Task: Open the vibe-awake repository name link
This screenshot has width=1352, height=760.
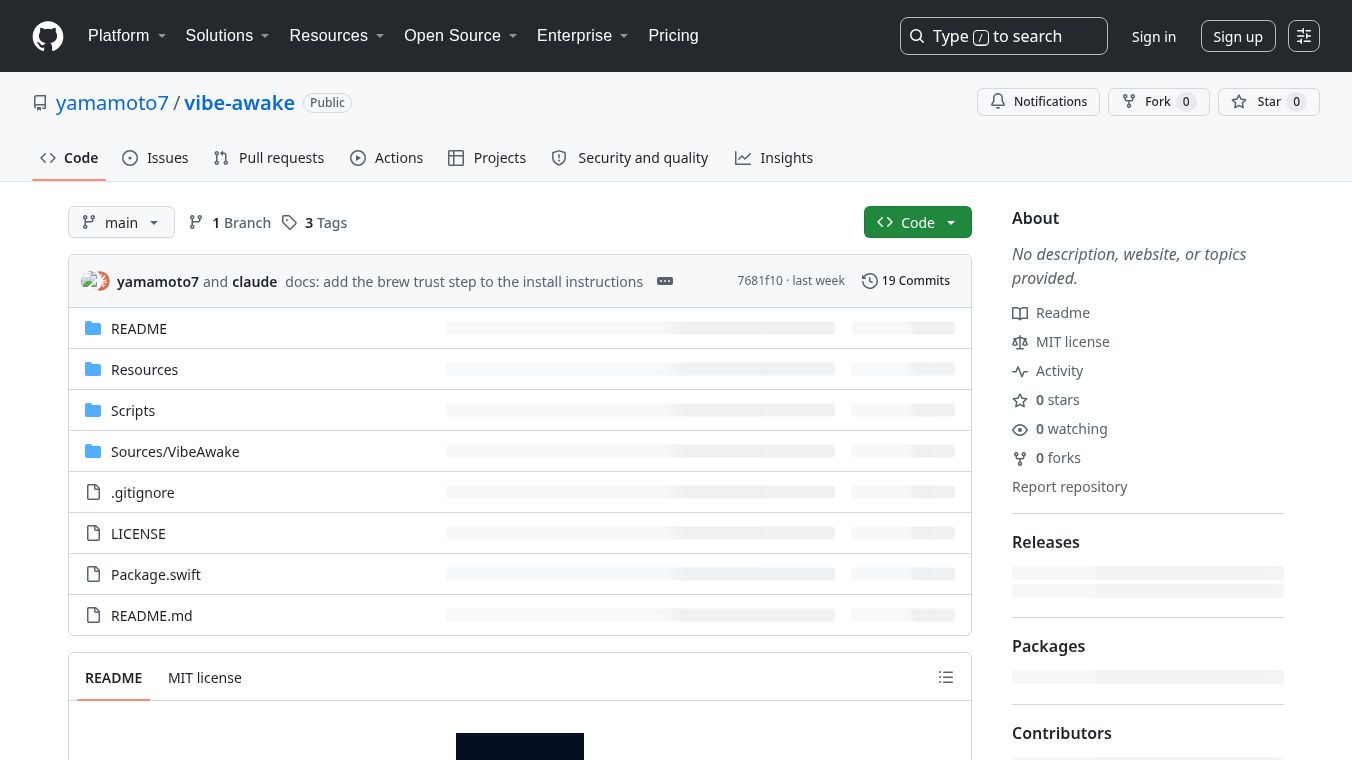Action: click(x=239, y=103)
